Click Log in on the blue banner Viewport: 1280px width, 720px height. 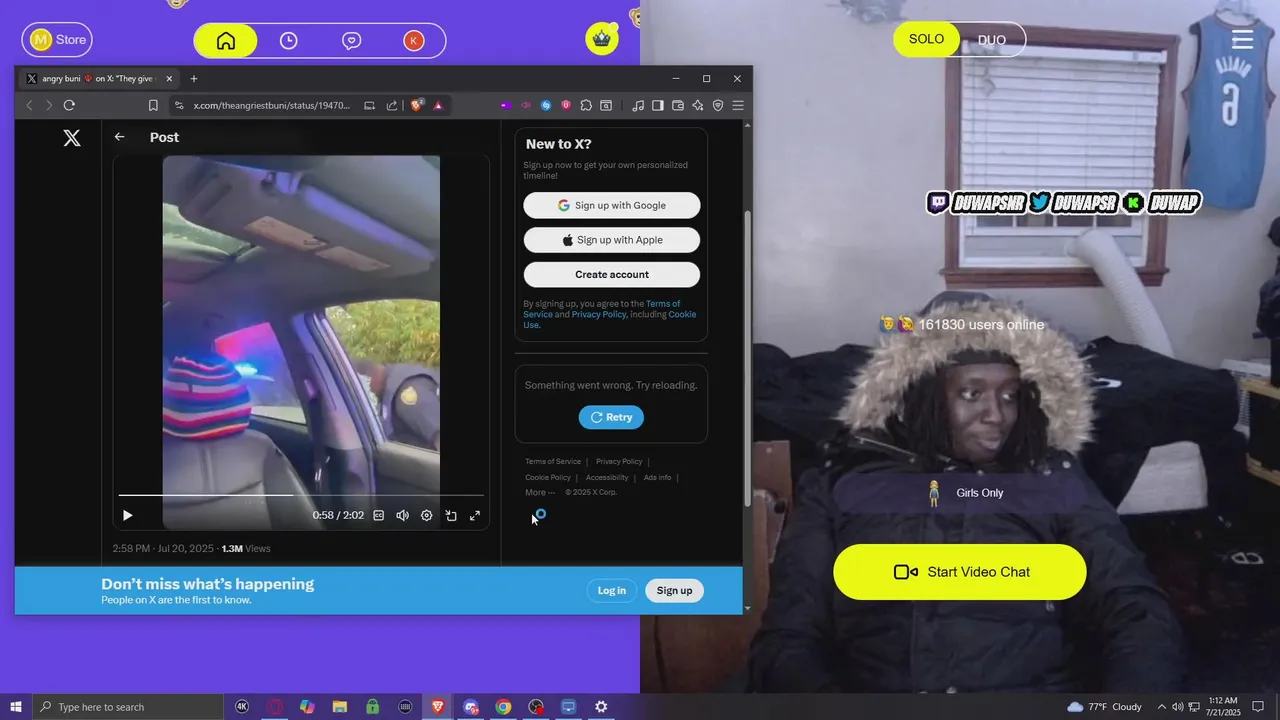pyautogui.click(x=612, y=590)
